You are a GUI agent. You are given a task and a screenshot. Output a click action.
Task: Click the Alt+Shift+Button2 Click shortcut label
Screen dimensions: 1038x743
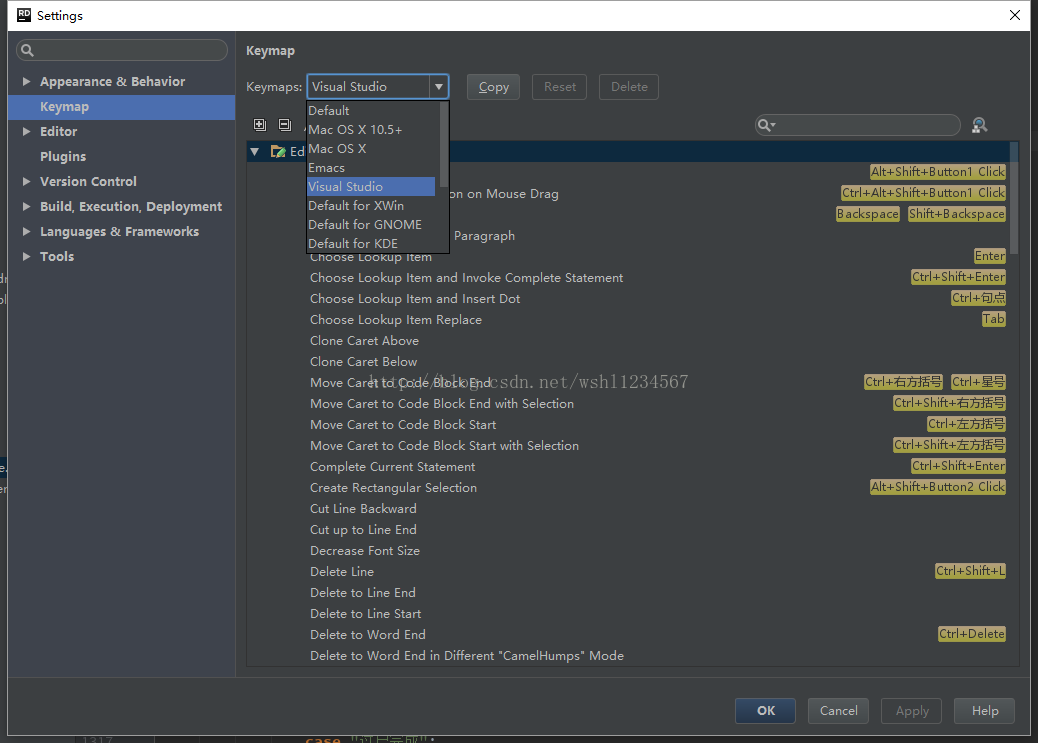(x=937, y=487)
